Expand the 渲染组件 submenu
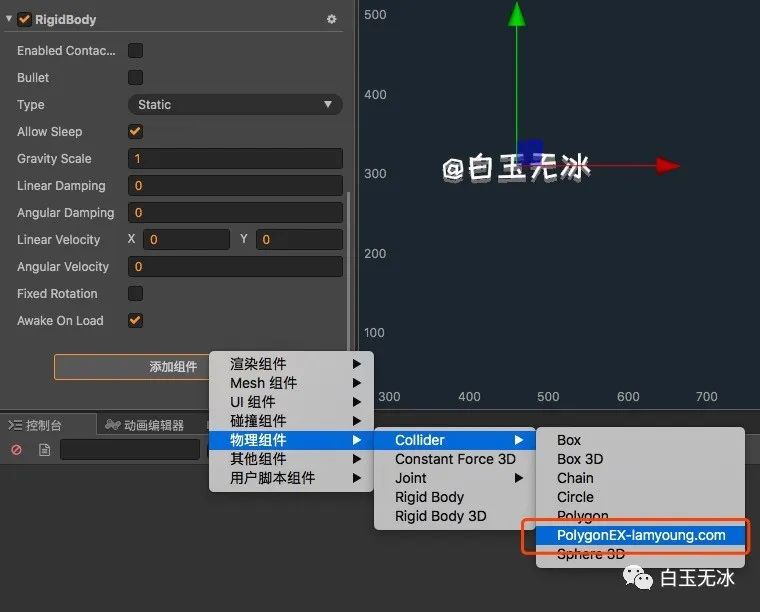The height and width of the screenshot is (612, 760). click(x=291, y=364)
